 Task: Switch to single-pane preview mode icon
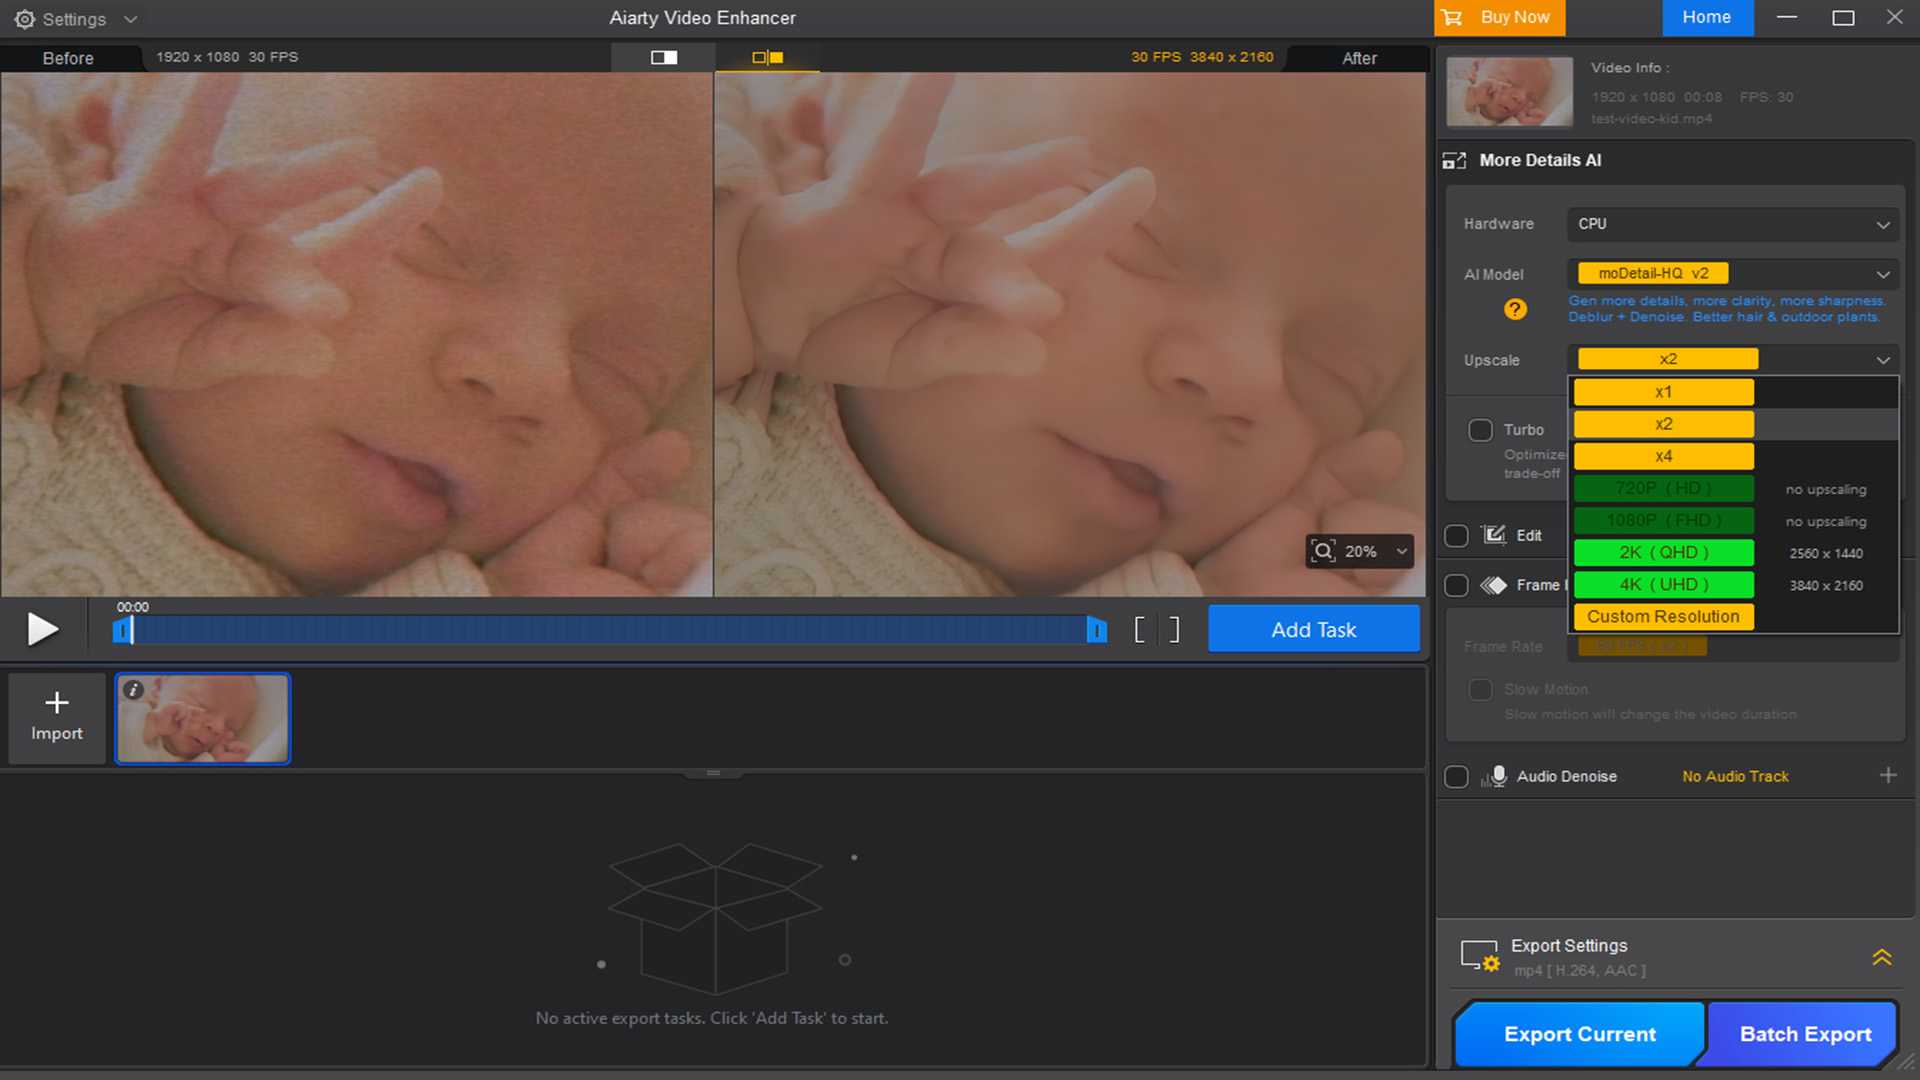coord(664,57)
